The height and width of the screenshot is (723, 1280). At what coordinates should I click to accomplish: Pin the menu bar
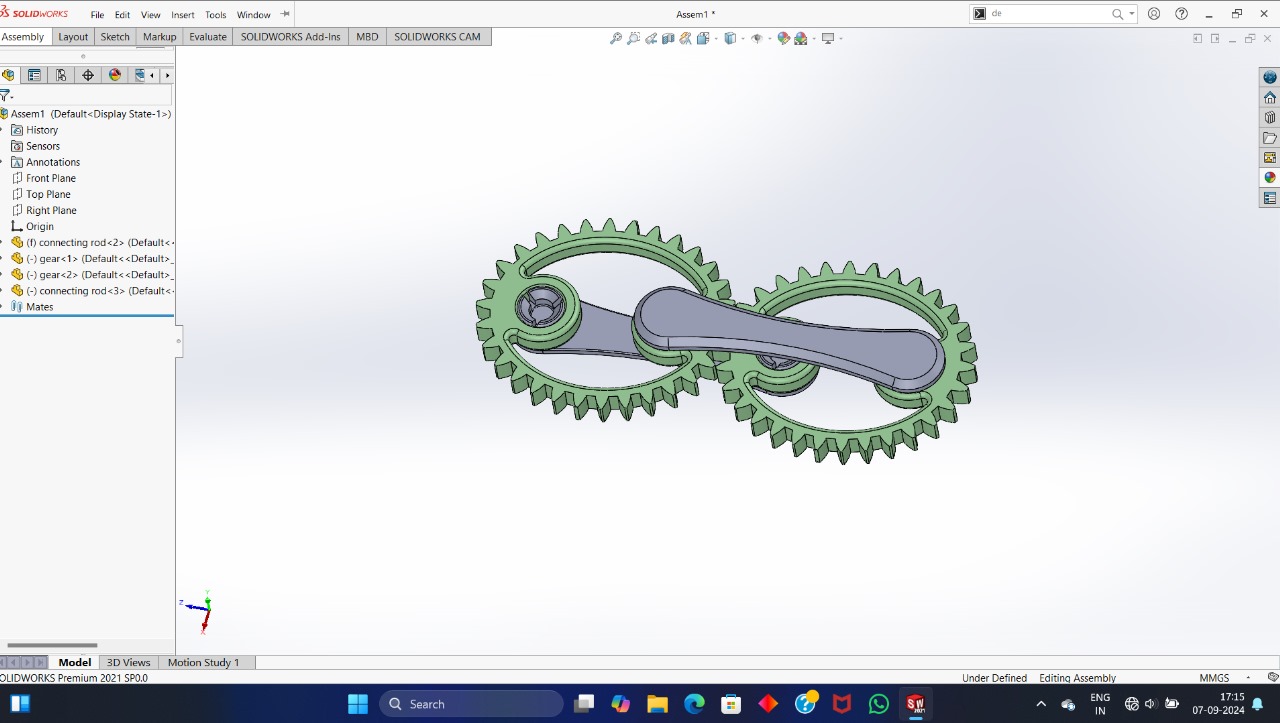(x=285, y=14)
